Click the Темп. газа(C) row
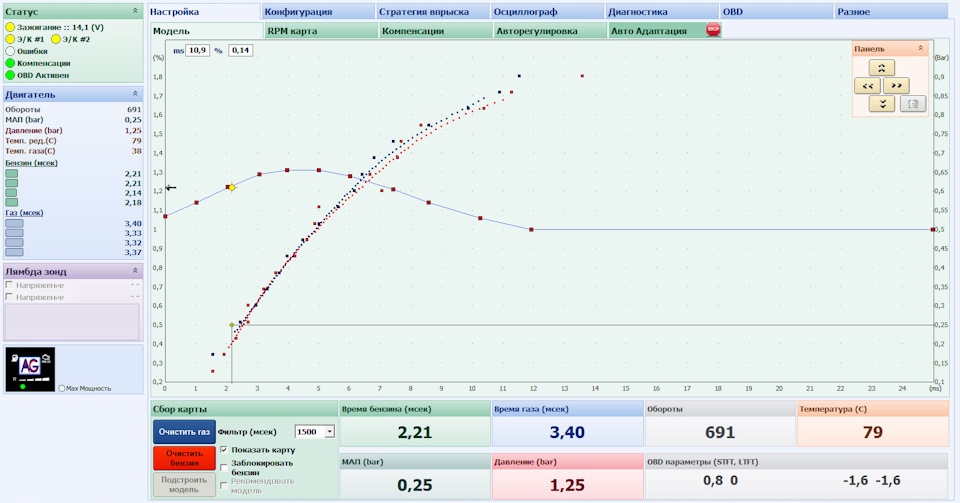The width and height of the screenshot is (960, 503). coord(73,151)
